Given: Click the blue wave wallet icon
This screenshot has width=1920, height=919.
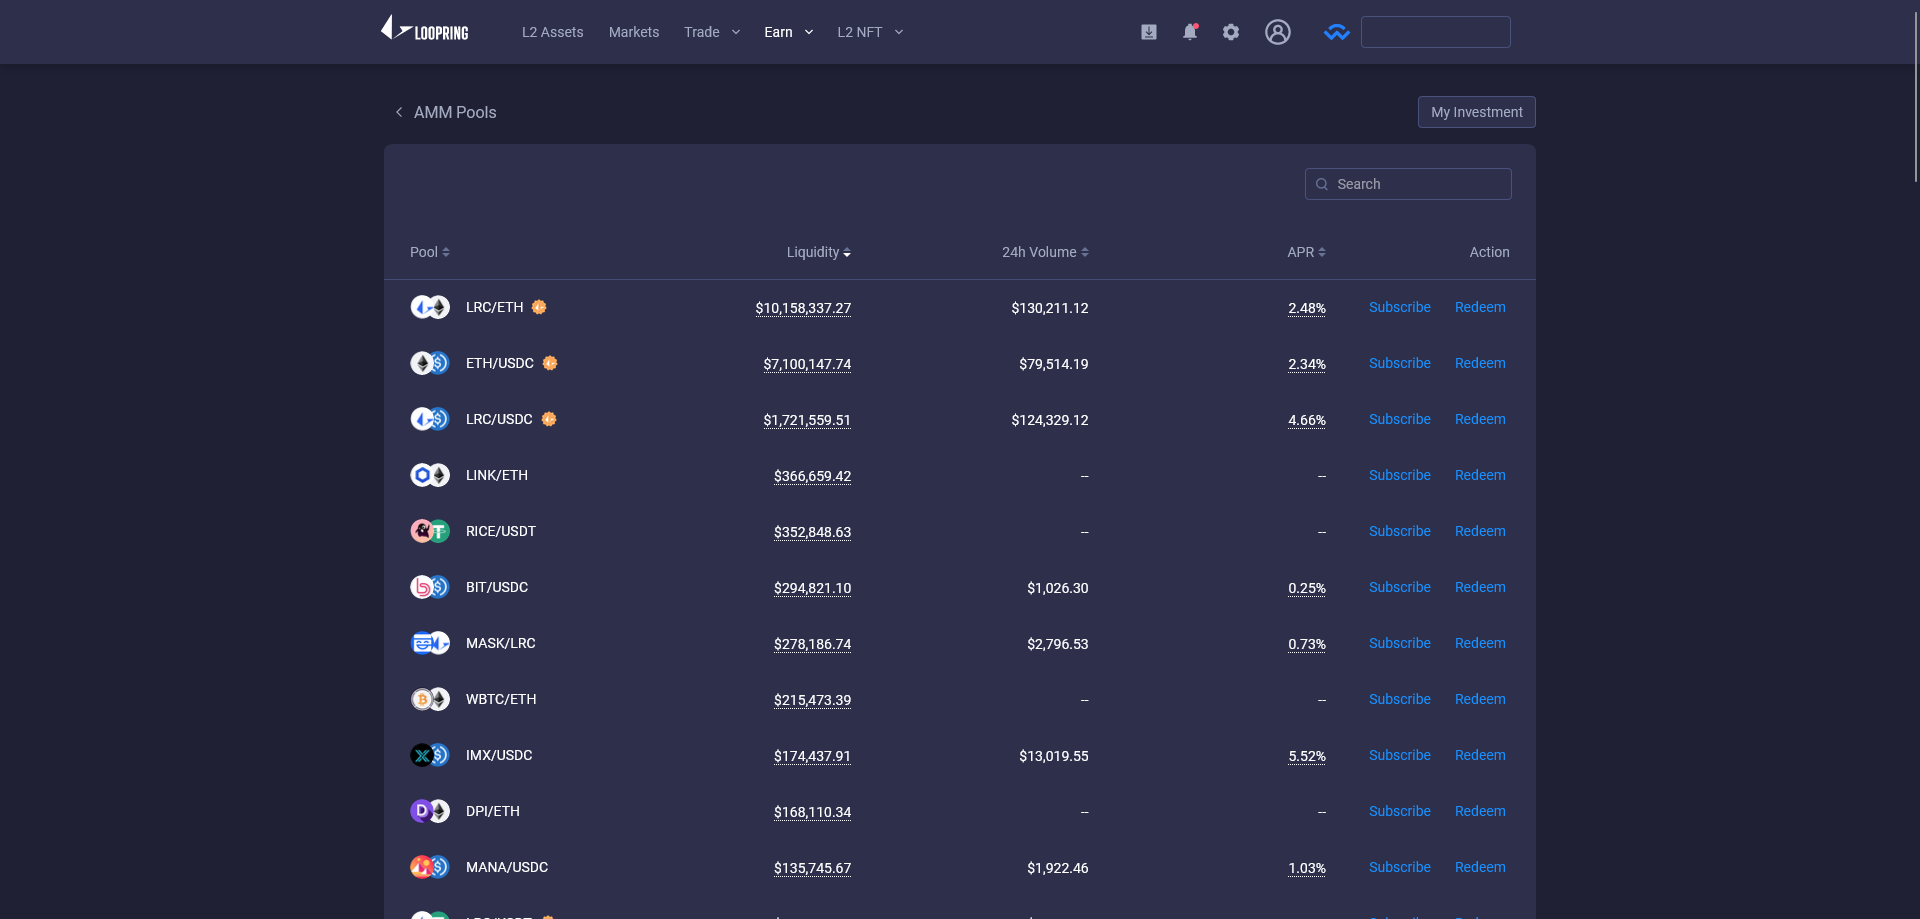Looking at the screenshot, I should point(1336,32).
